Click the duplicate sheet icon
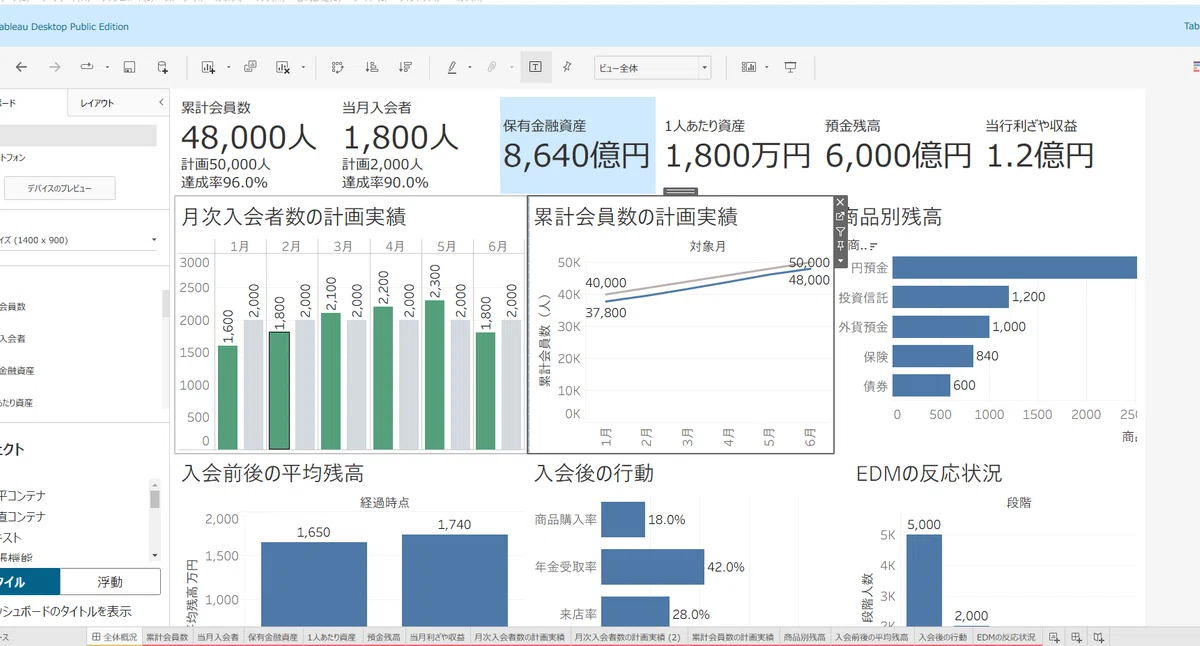The width and height of the screenshot is (1200, 646). [x=250, y=67]
